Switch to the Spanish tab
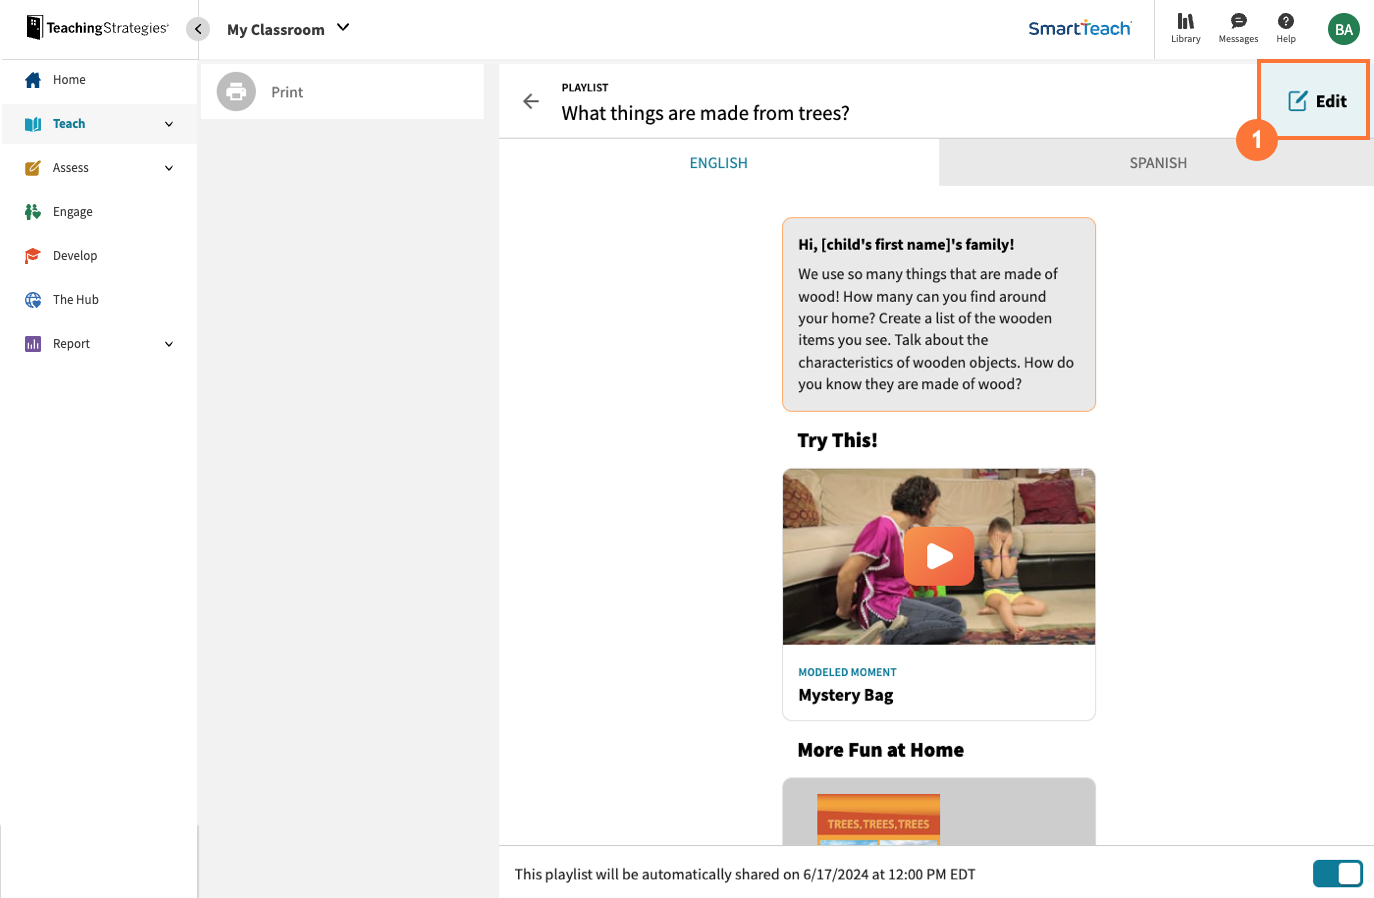This screenshot has width=1374, height=898. click(1157, 162)
